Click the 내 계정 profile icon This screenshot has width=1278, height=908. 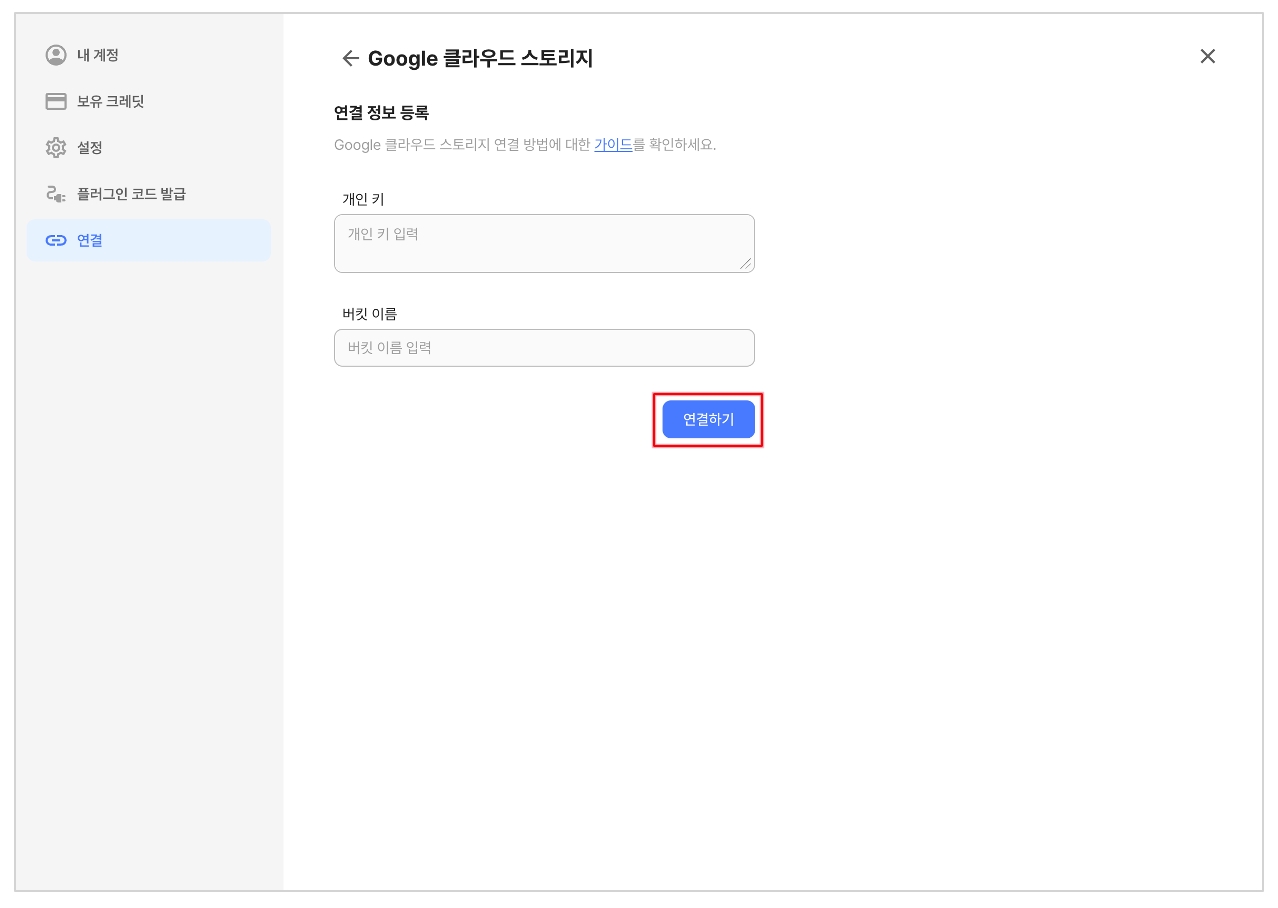56,55
